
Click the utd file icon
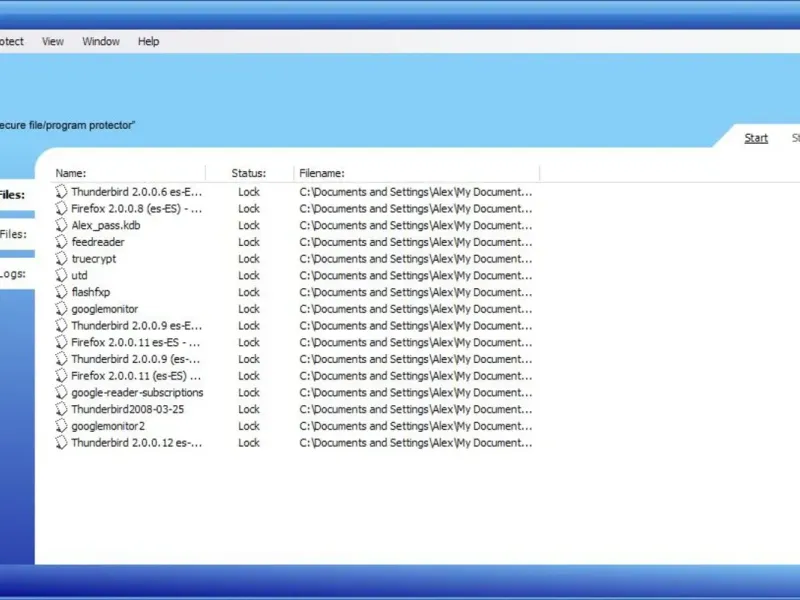(x=61, y=276)
